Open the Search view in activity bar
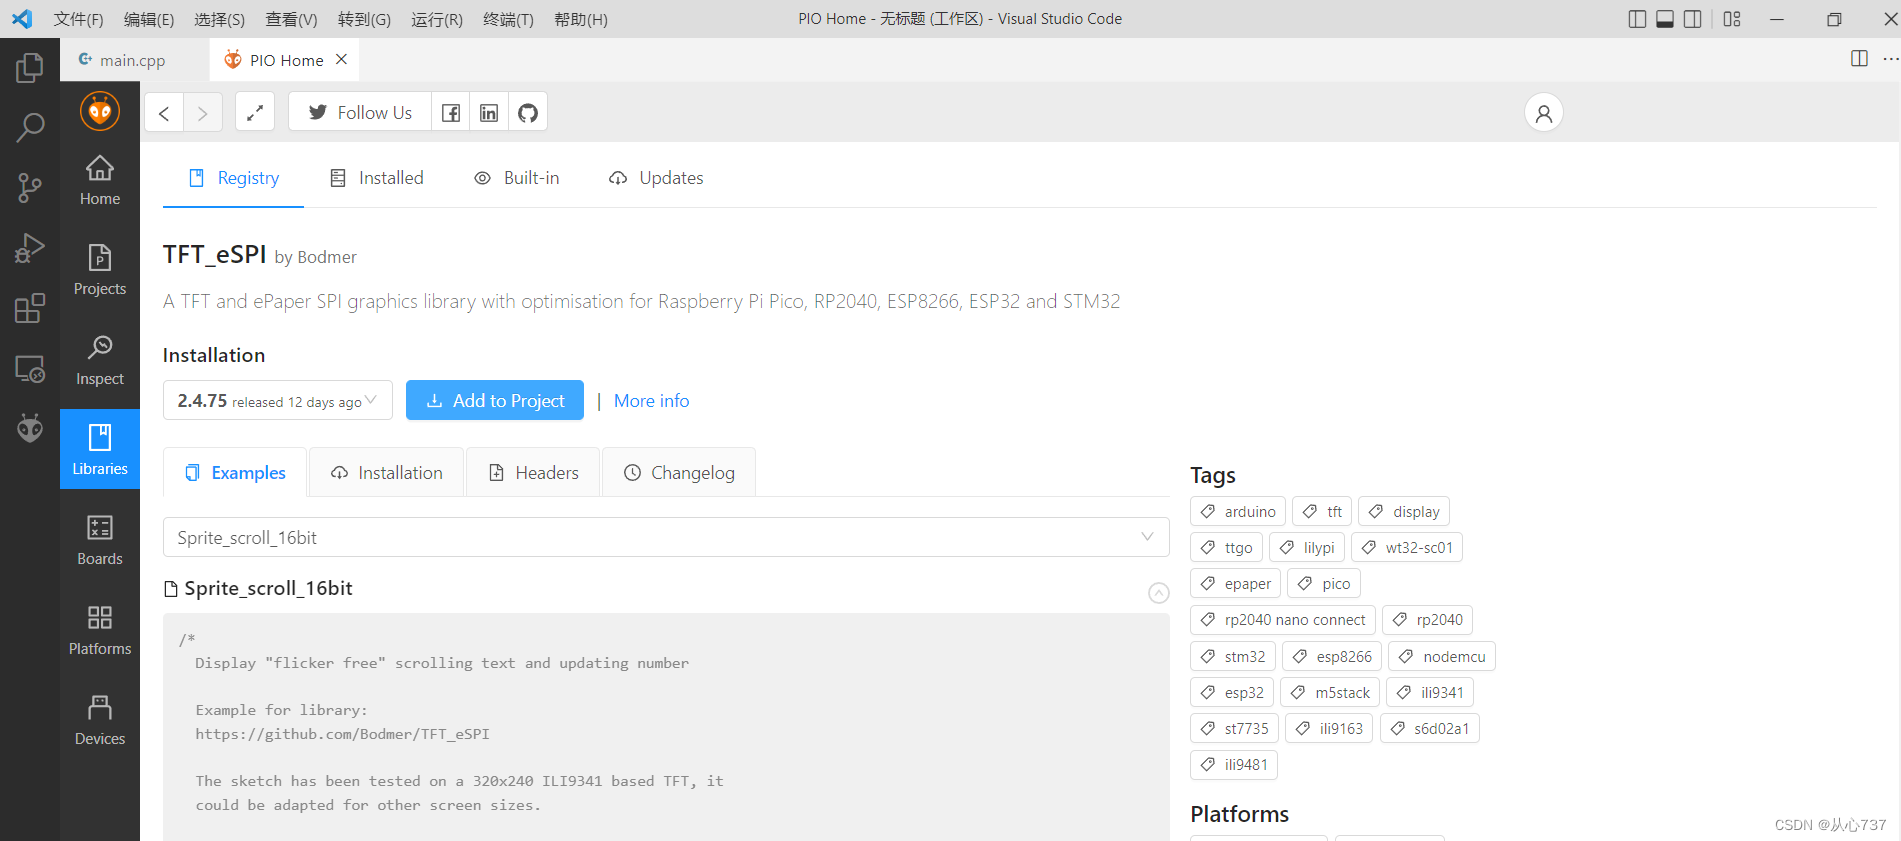 pyautogui.click(x=30, y=127)
